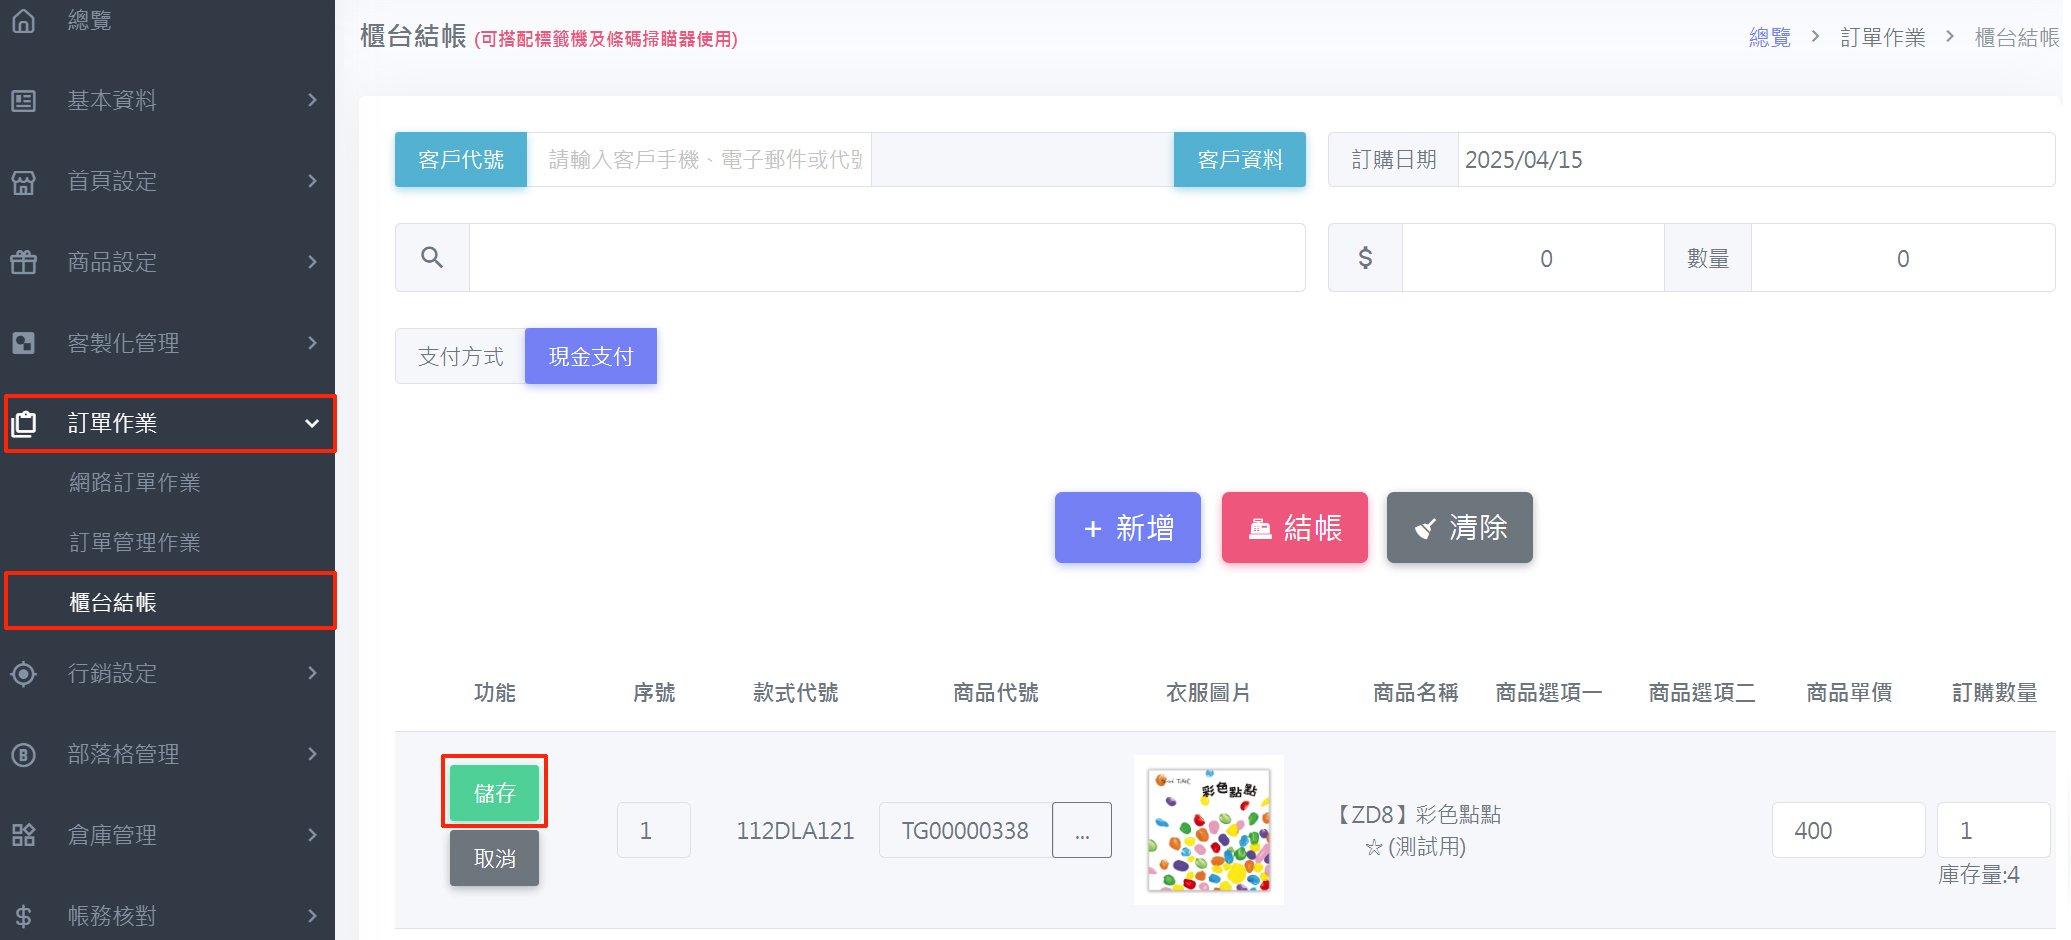Open the 訂單管理作業 submenu item

click(x=135, y=542)
